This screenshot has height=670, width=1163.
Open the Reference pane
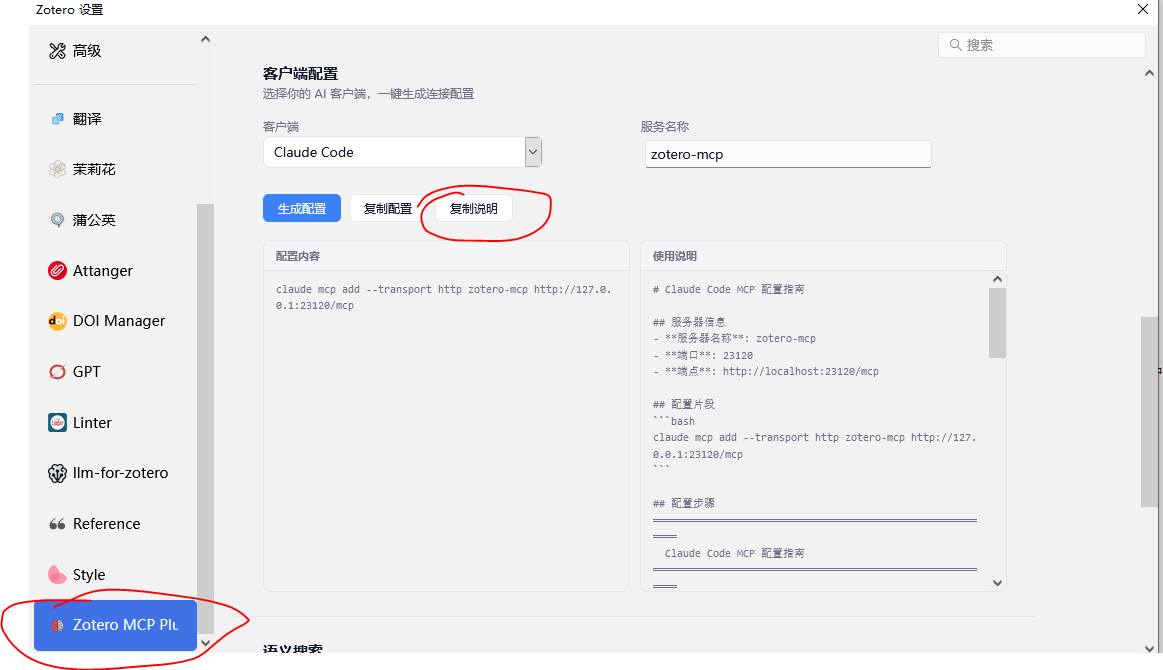(115, 524)
